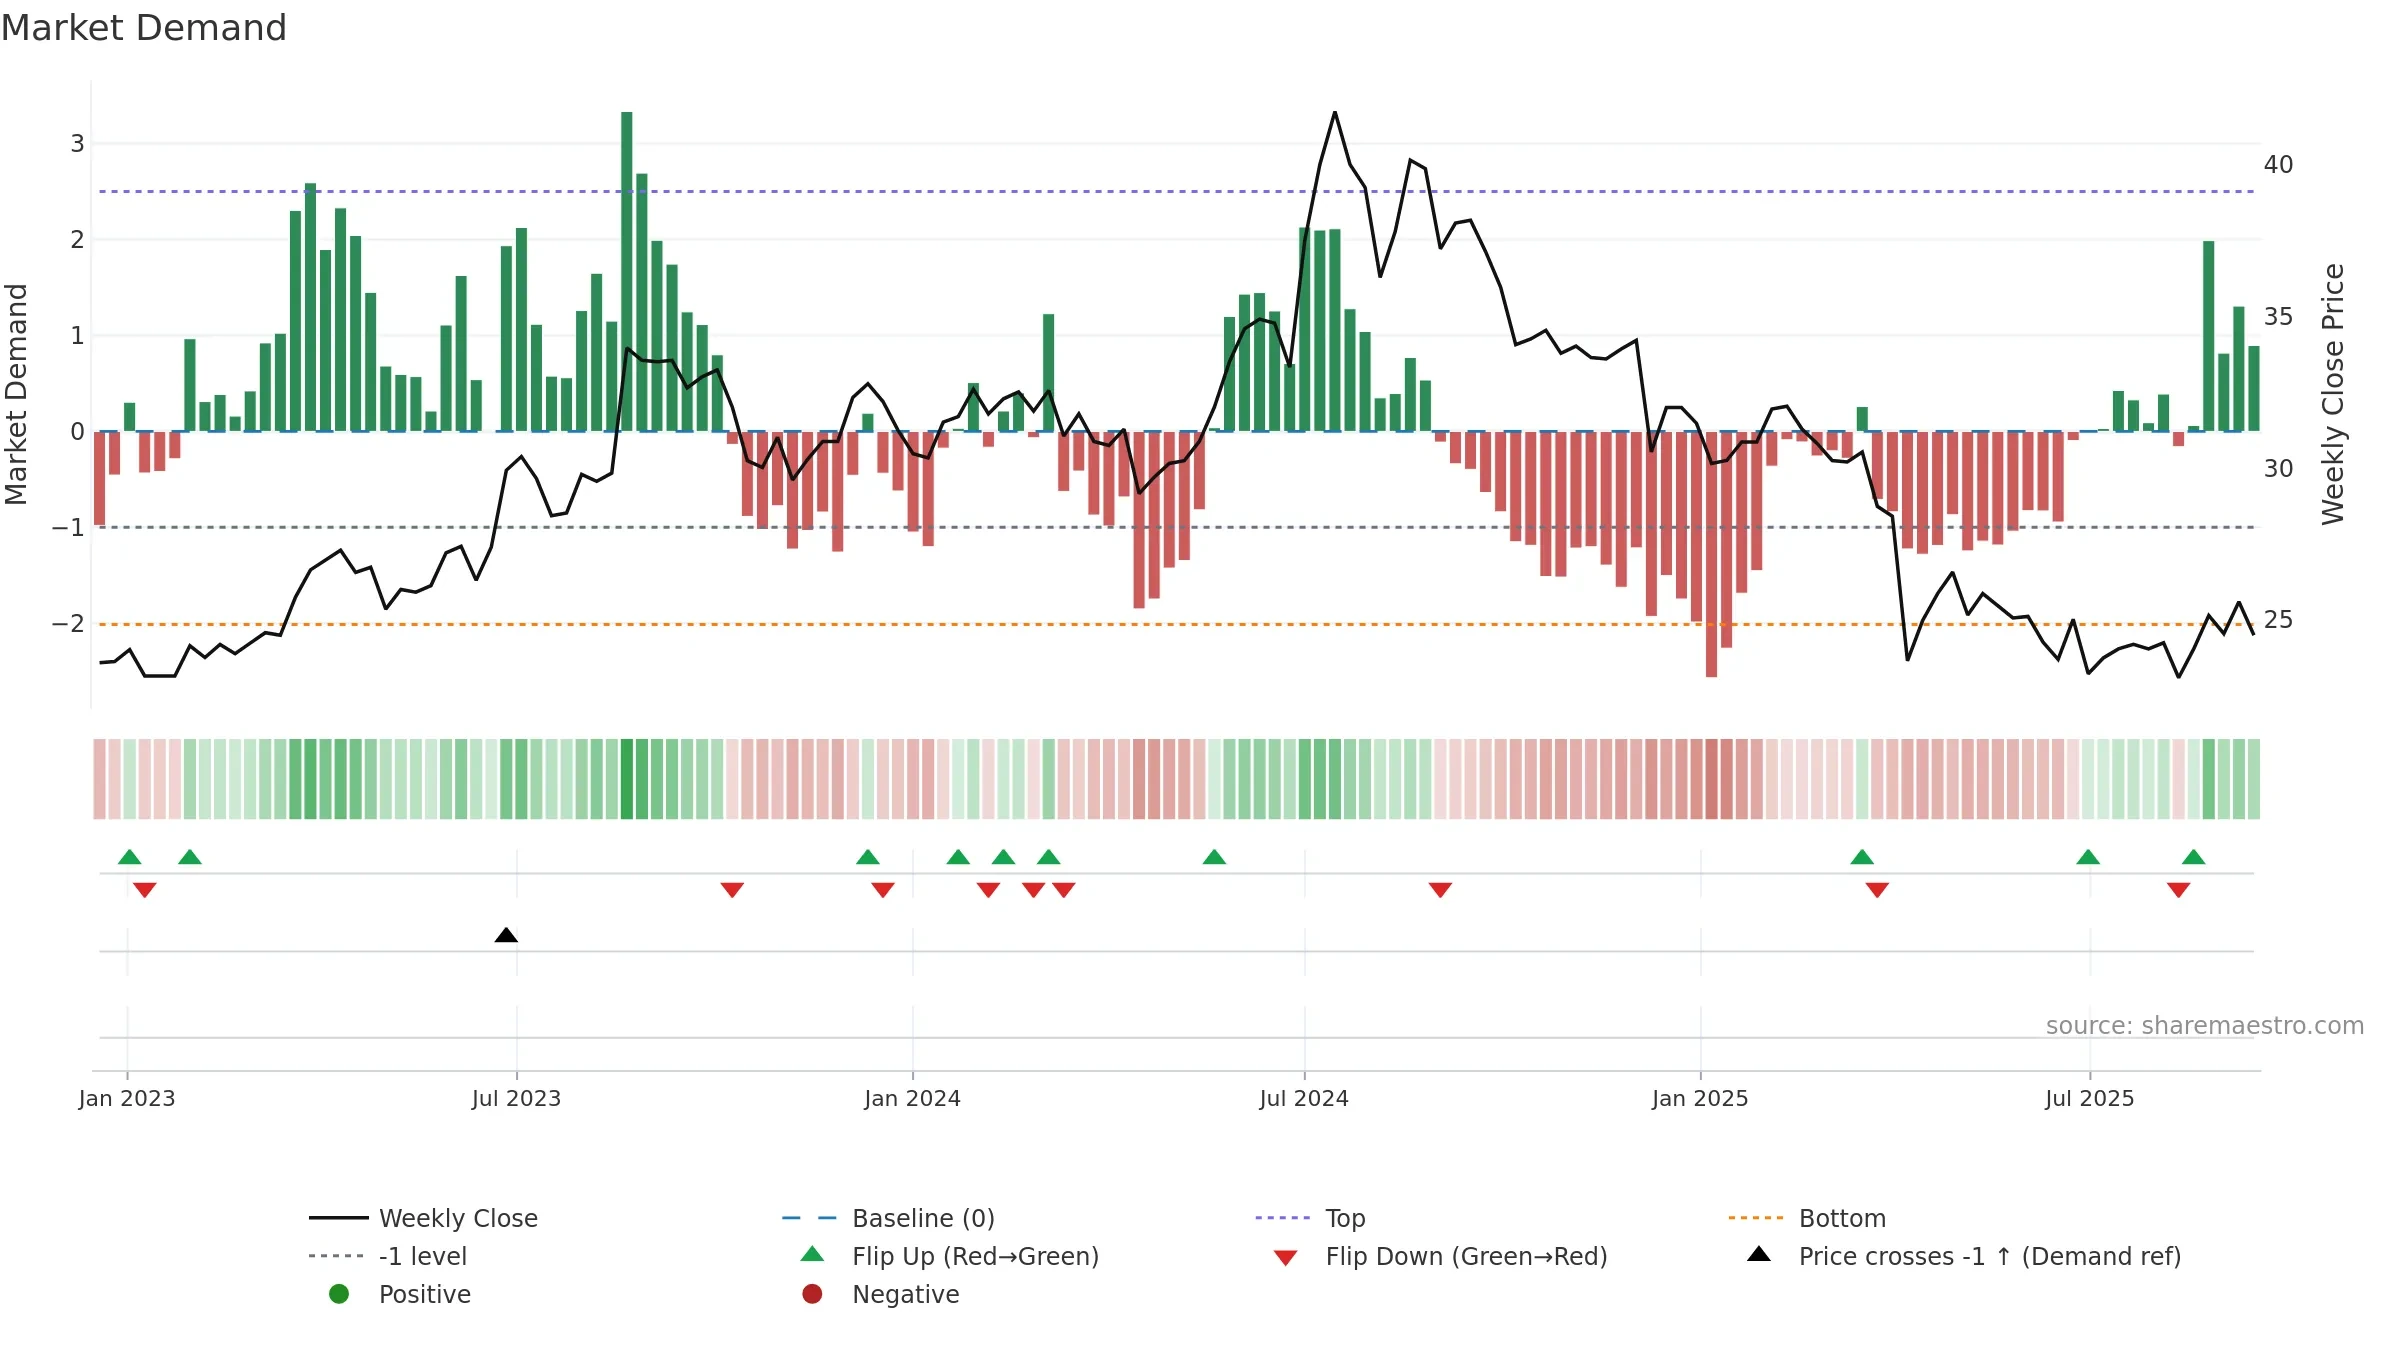Click the tallest green demand bar above 3
Image resolution: width=2400 pixels, height=1350 pixels.
[627, 271]
